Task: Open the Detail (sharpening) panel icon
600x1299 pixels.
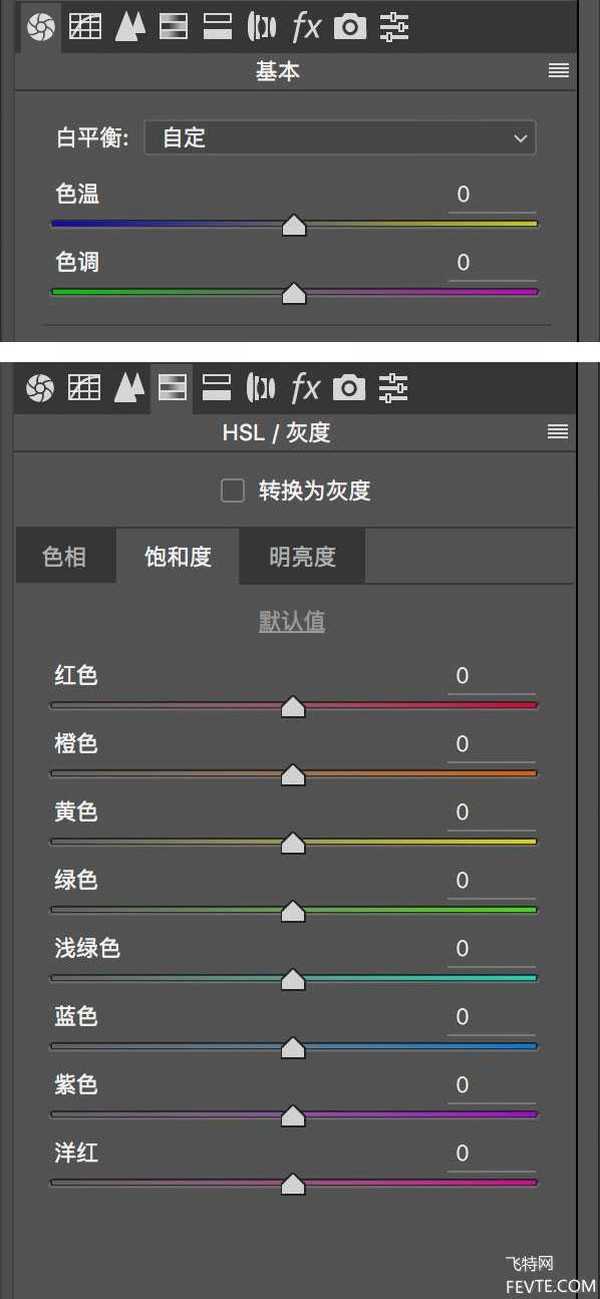Action: [129, 26]
